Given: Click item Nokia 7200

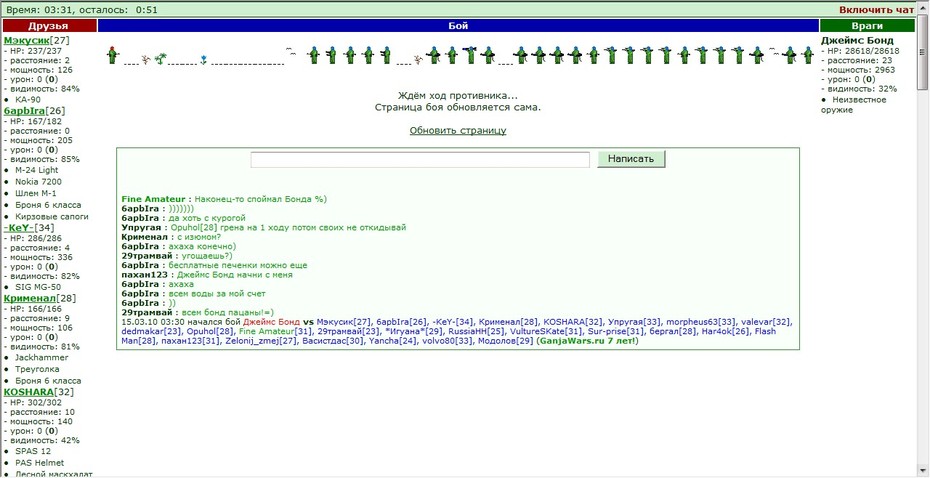Looking at the screenshot, I should (x=38, y=181).
